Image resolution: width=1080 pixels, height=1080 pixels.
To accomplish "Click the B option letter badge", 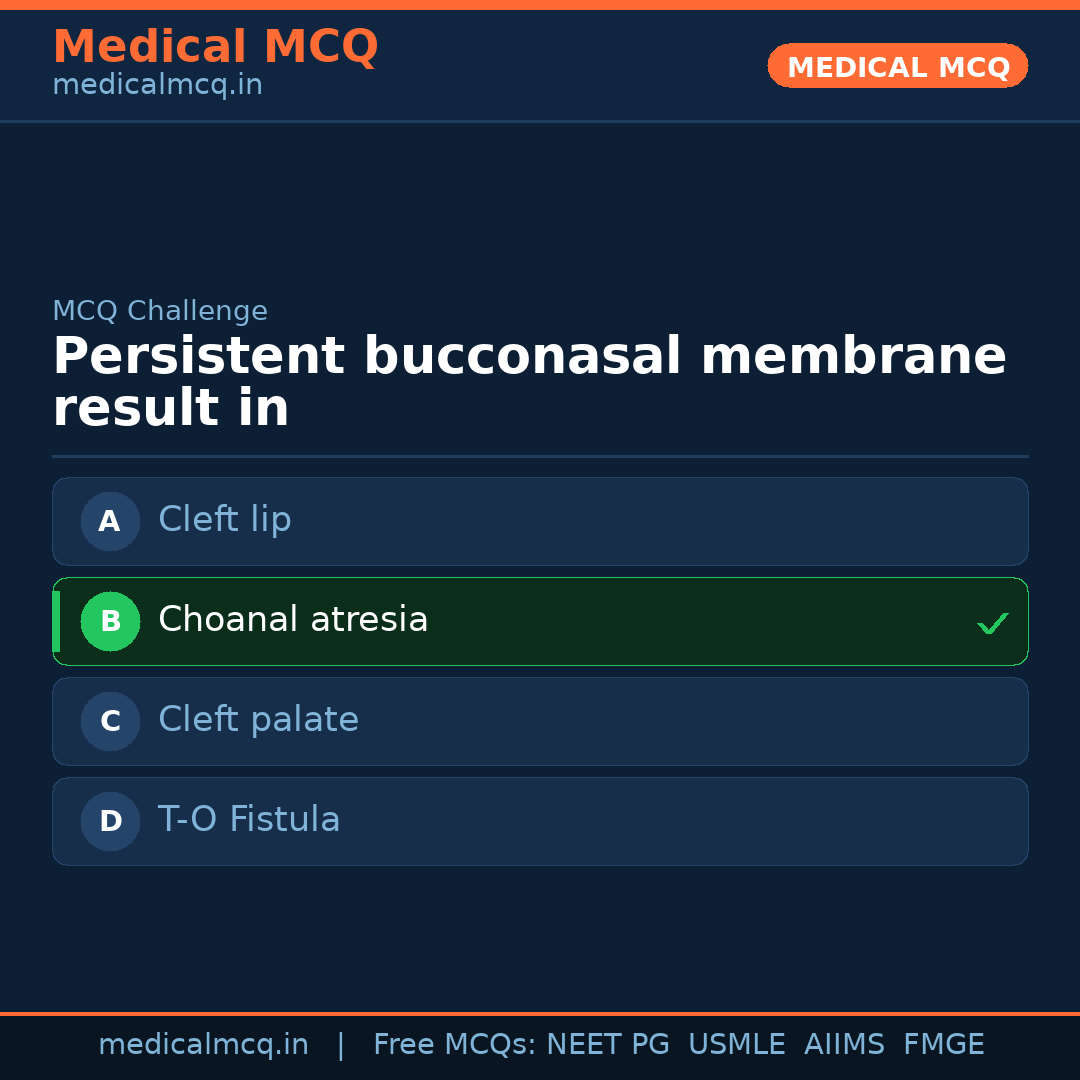I will tap(110, 621).
